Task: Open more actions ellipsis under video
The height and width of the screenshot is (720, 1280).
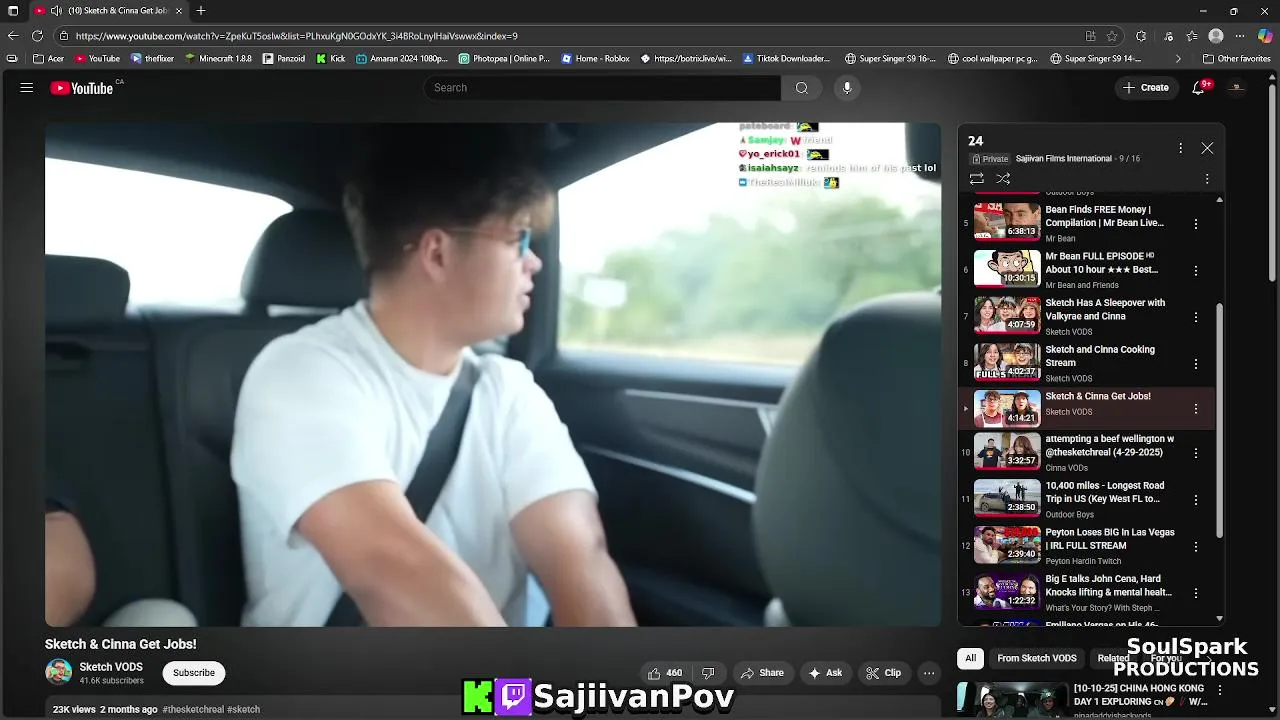Action: (929, 673)
